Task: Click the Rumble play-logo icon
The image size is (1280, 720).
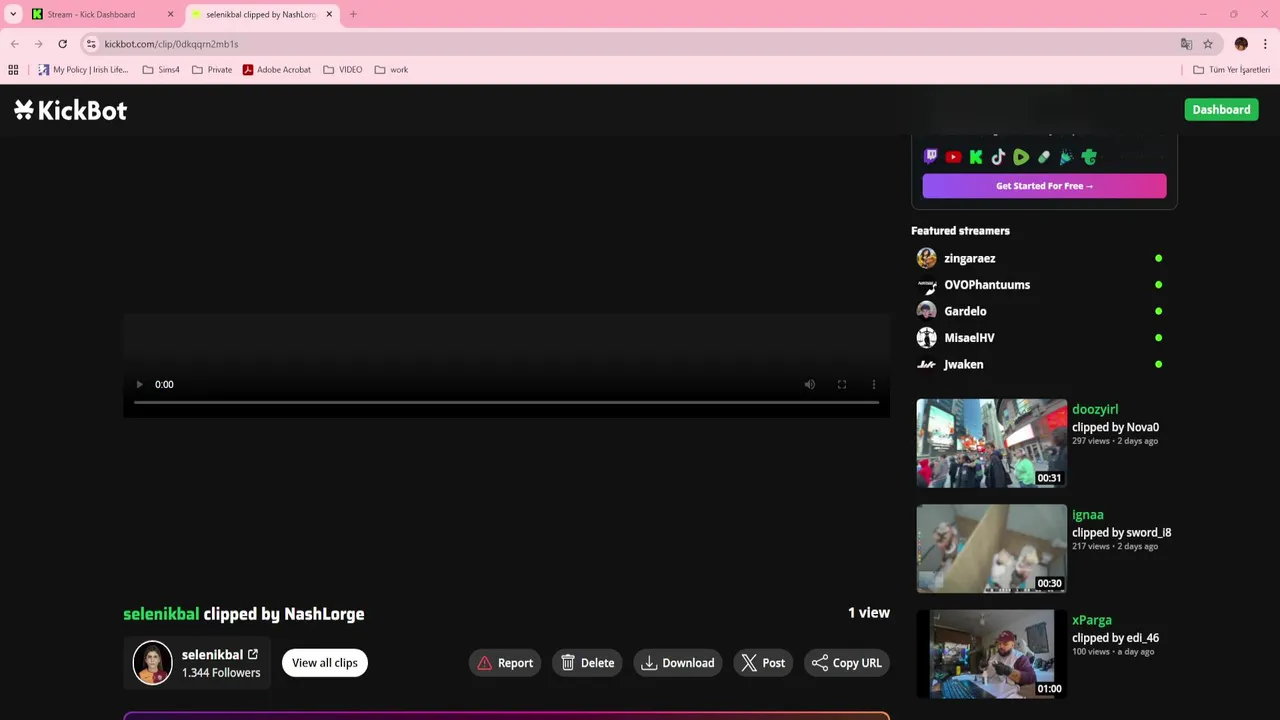Action: pos(1021,157)
